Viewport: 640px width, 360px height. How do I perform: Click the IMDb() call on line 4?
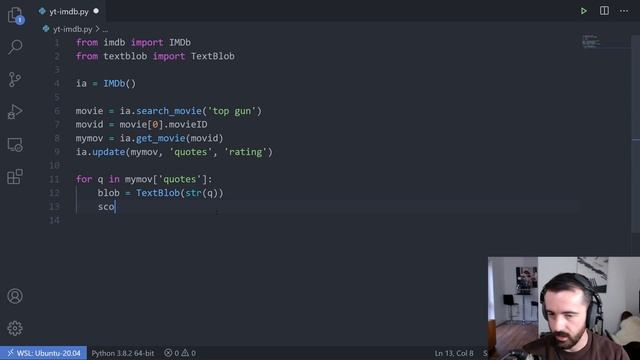pos(119,84)
